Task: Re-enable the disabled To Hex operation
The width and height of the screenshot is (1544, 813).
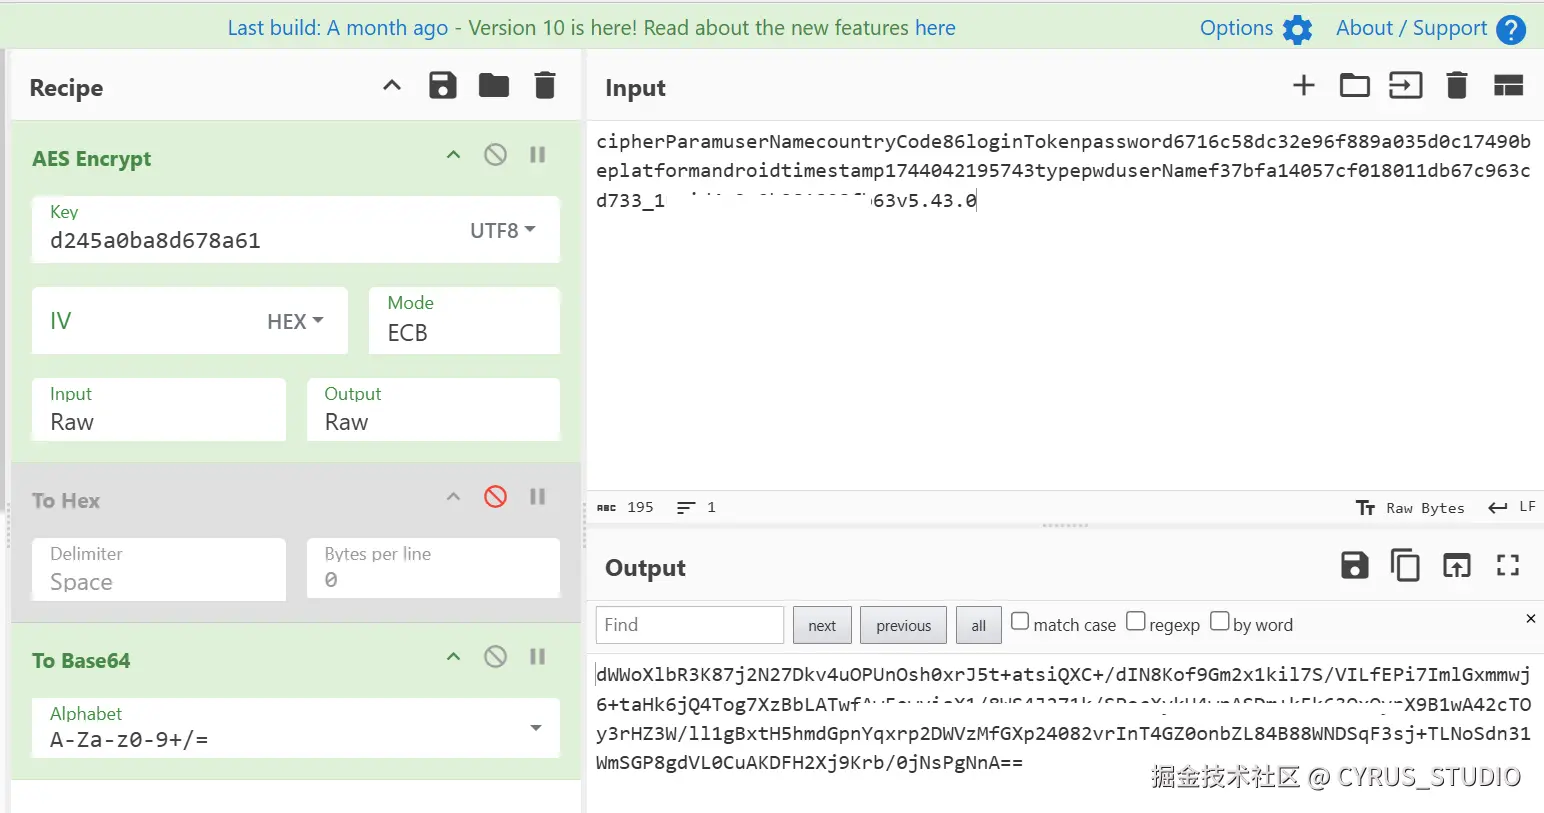Action: click(495, 497)
